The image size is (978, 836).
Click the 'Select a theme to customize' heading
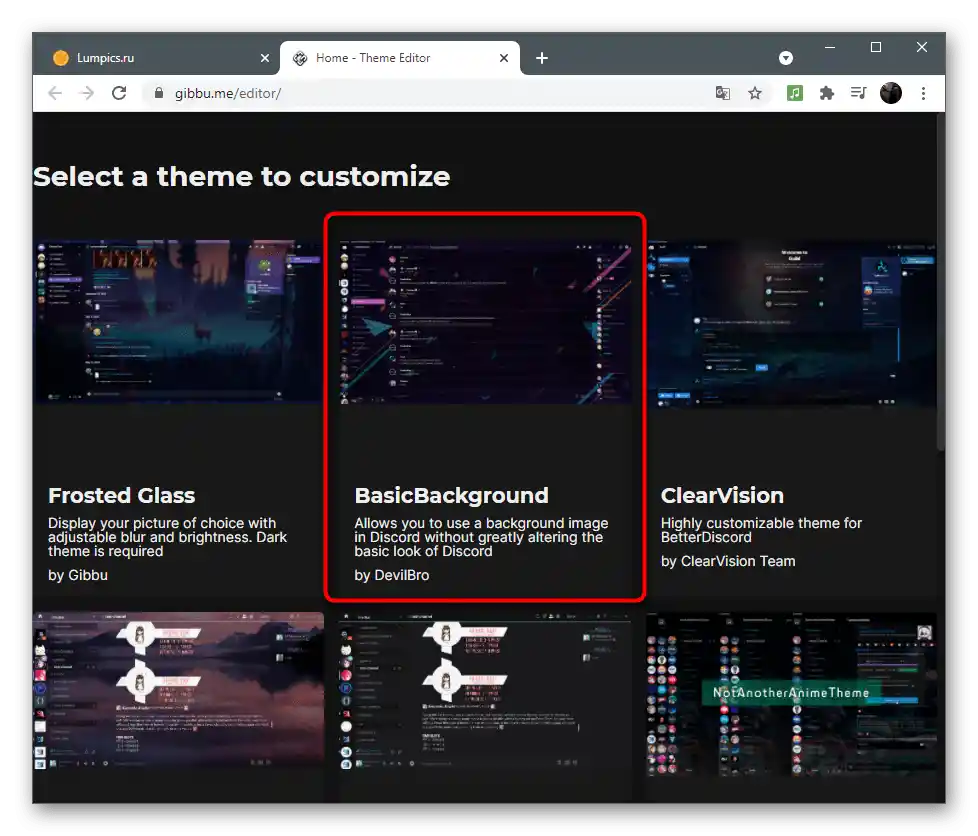point(242,177)
